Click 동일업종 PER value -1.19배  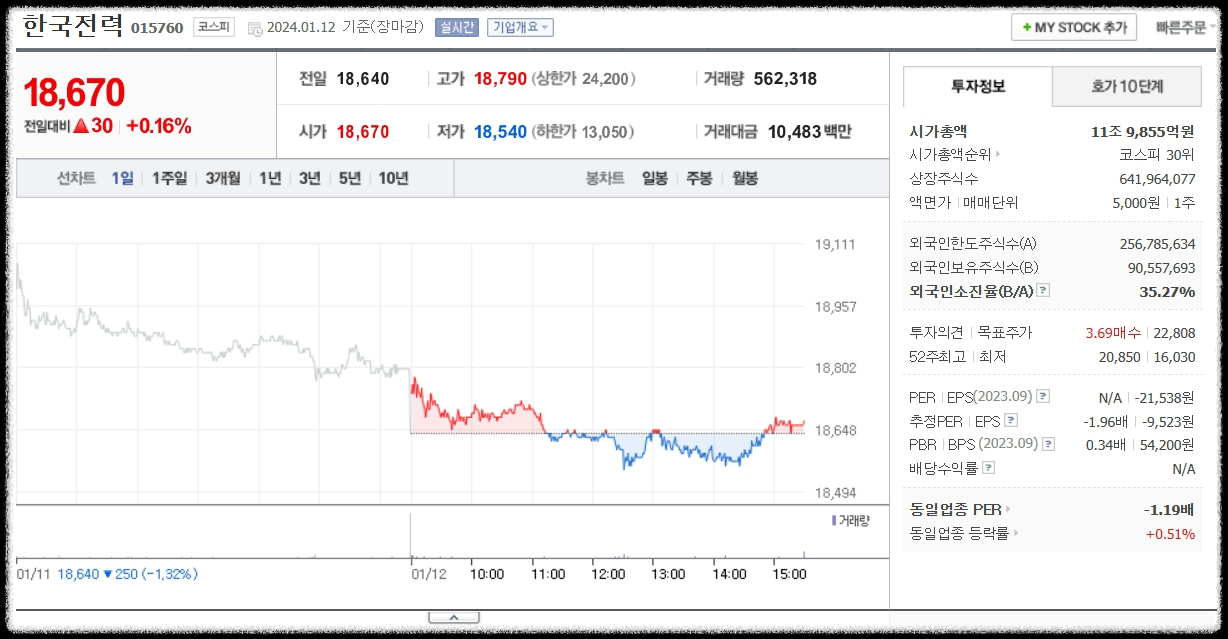point(1170,510)
